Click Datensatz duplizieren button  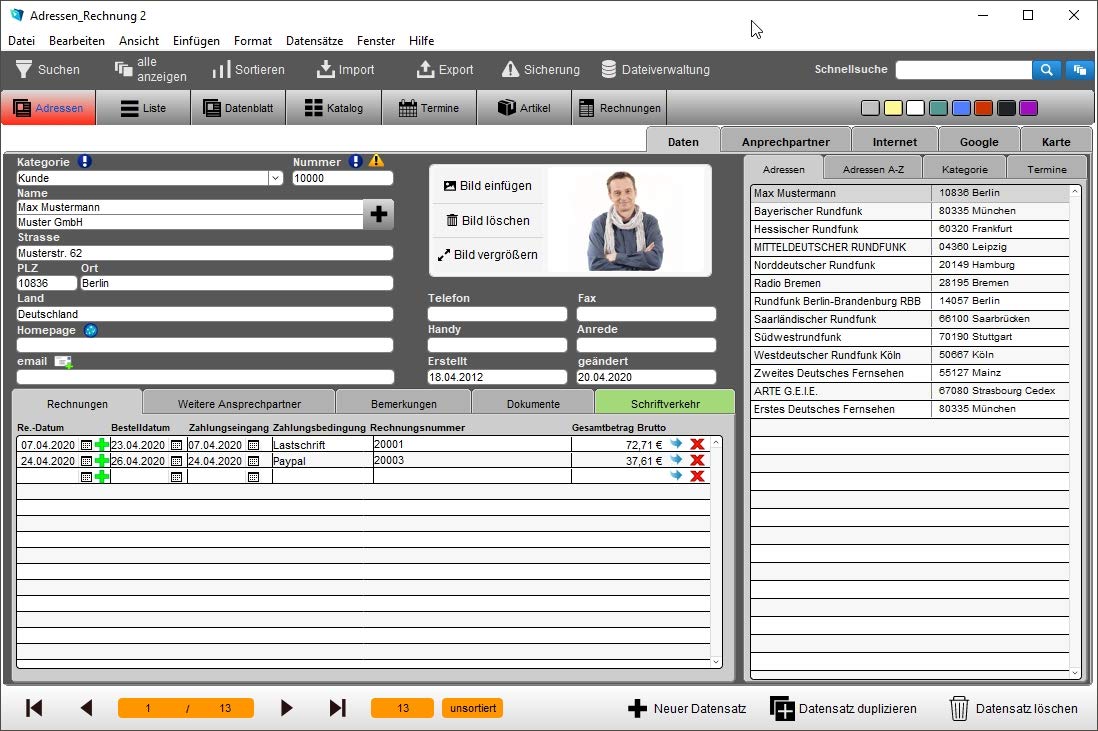coord(843,709)
